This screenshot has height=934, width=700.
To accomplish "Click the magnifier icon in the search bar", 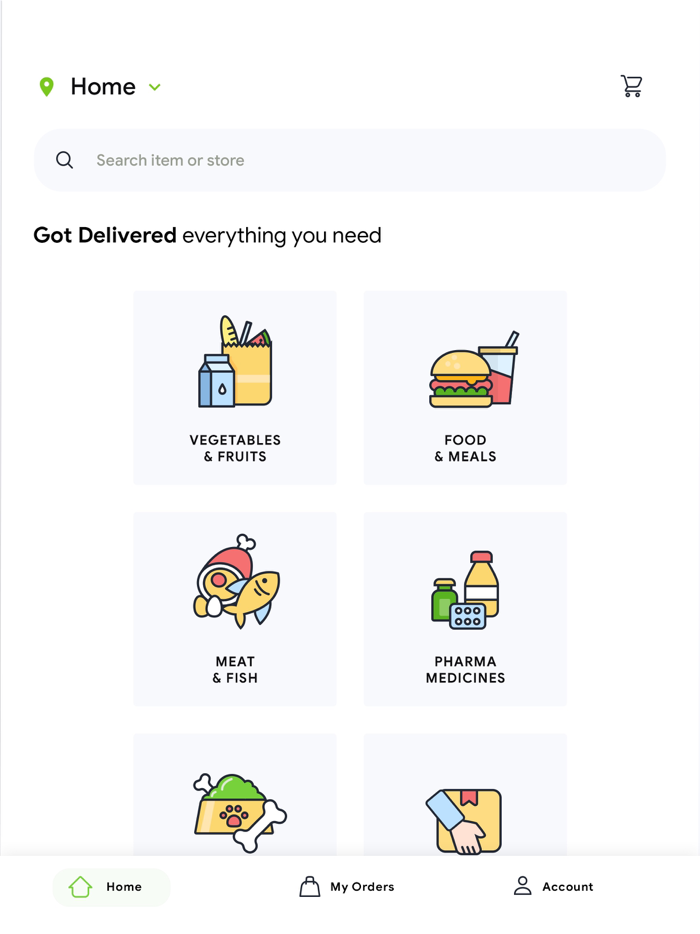I will pyautogui.click(x=64, y=160).
